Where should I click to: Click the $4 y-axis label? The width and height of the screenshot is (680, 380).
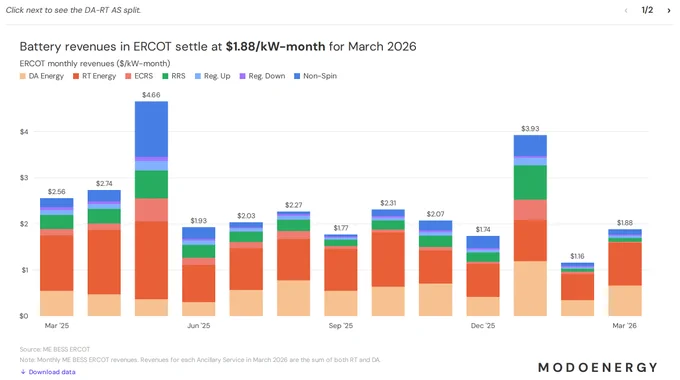click(x=24, y=131)
